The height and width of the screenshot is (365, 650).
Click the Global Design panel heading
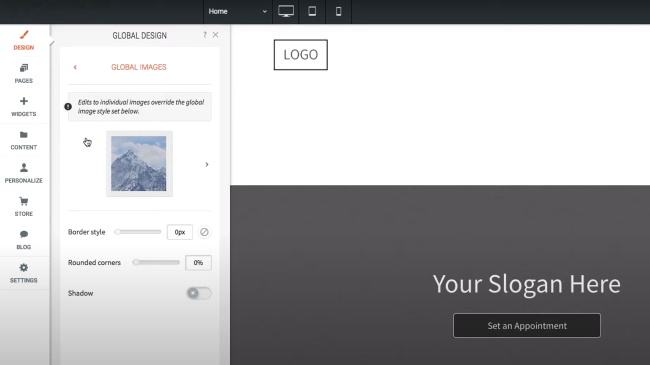[x=140, y=36]
